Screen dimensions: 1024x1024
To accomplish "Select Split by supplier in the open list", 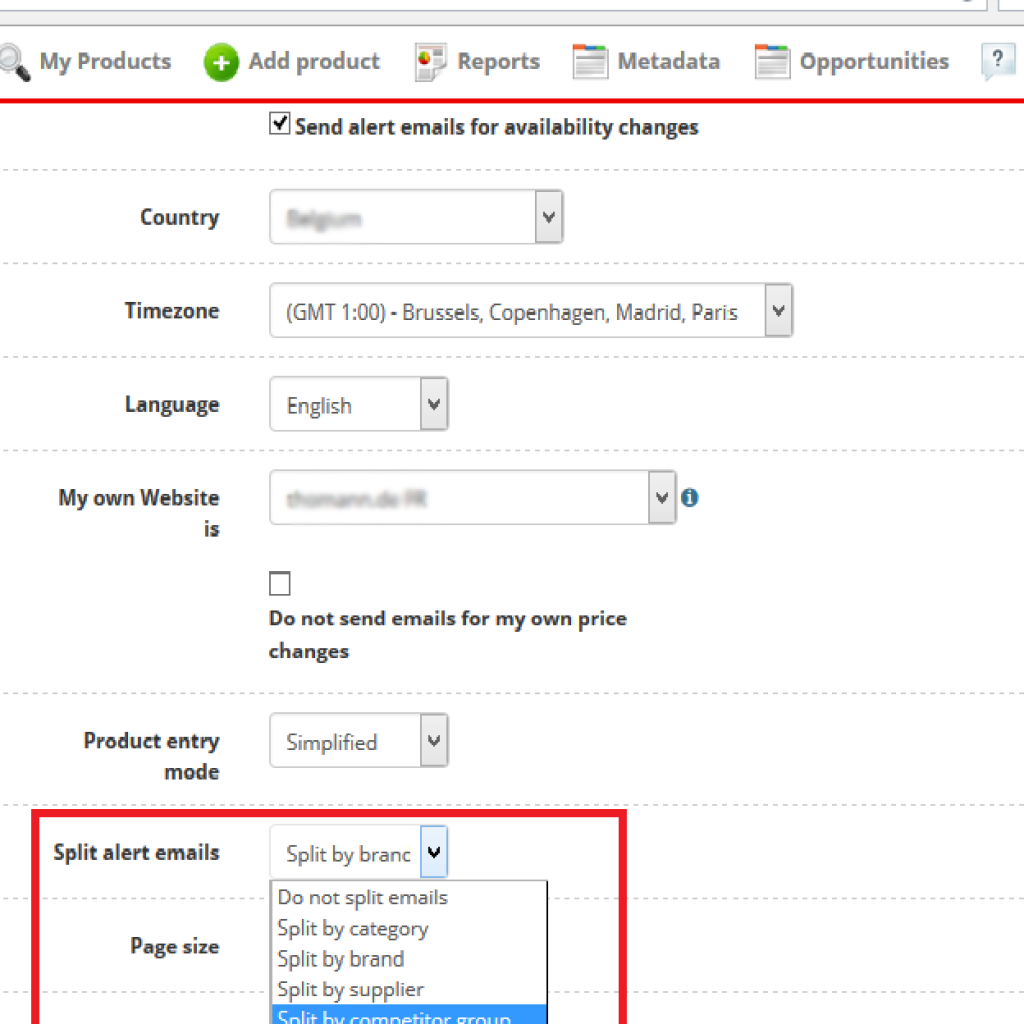I will [350, 989].
